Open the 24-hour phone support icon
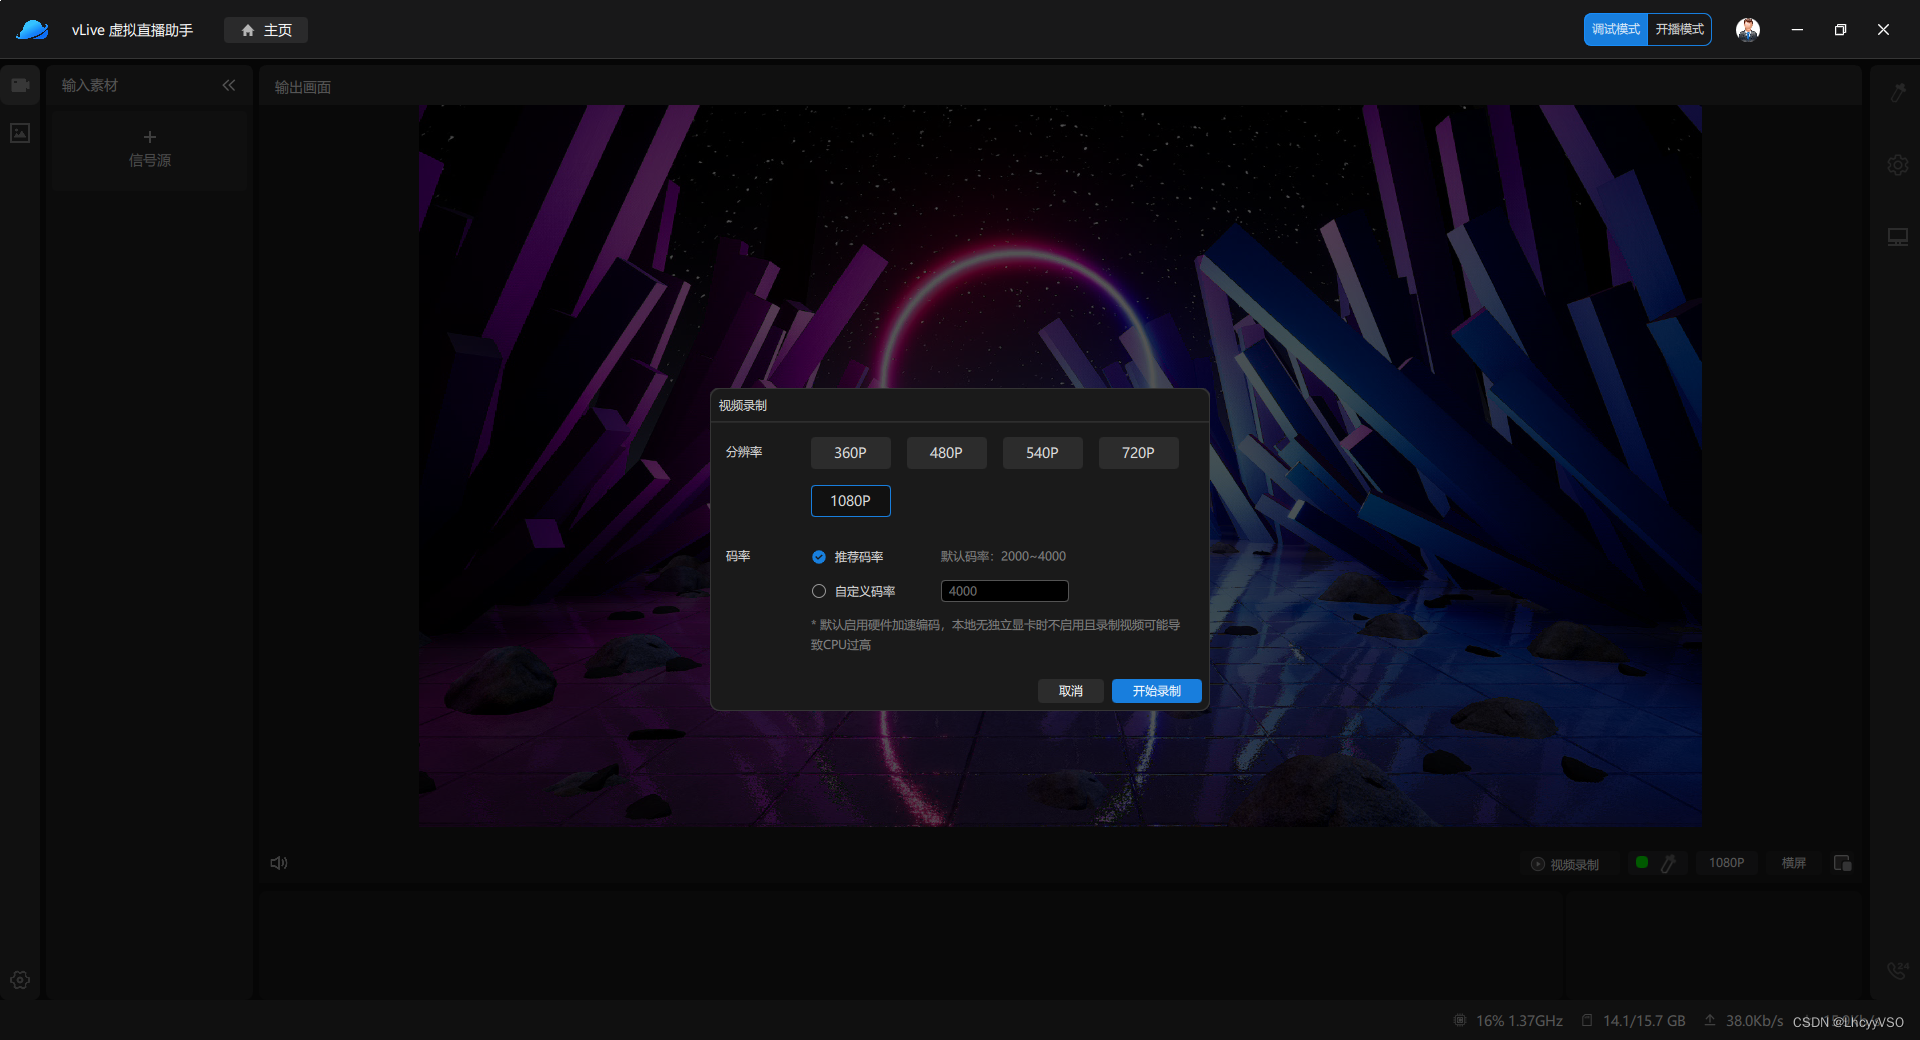Viewport: 1920px width, 1040px height. pyautogui.click(x=1898, y=970)
